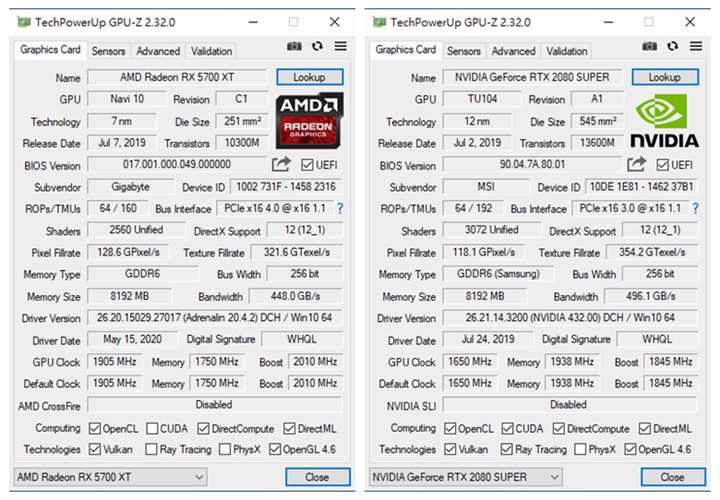Click the NVIDIA logo
Screen dimensions: 720x500
(x=664, y=121)
